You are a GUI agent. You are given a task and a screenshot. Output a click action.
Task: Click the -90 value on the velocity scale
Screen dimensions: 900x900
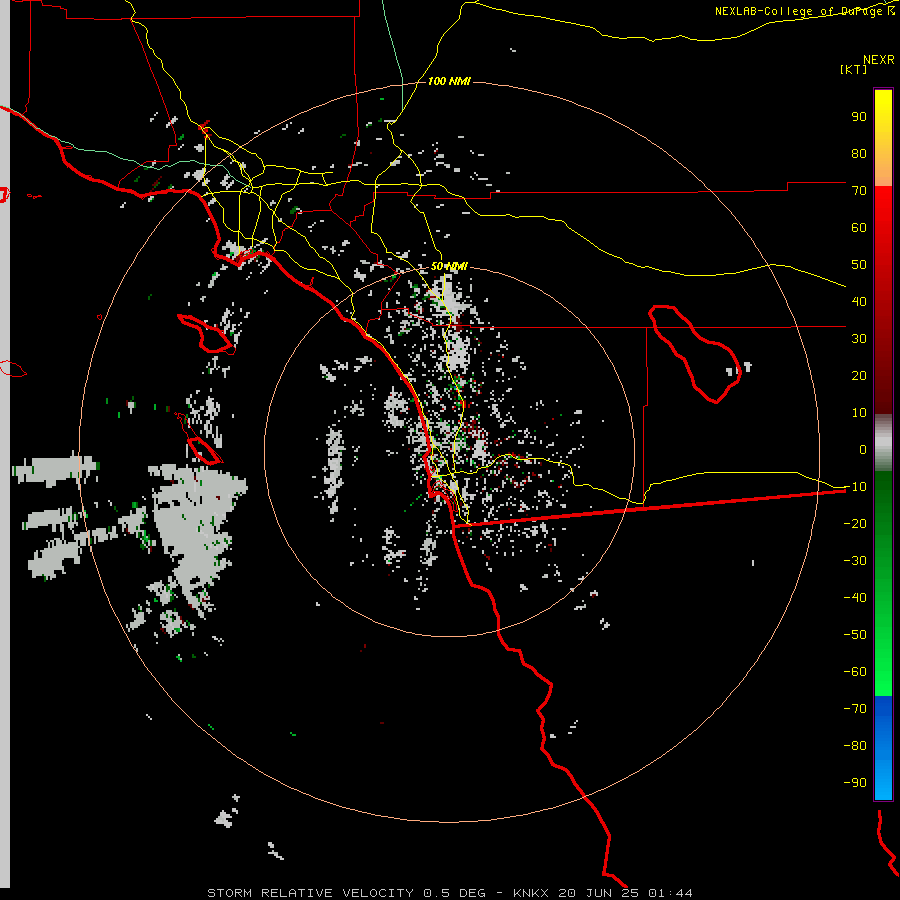tap(855, 783)
